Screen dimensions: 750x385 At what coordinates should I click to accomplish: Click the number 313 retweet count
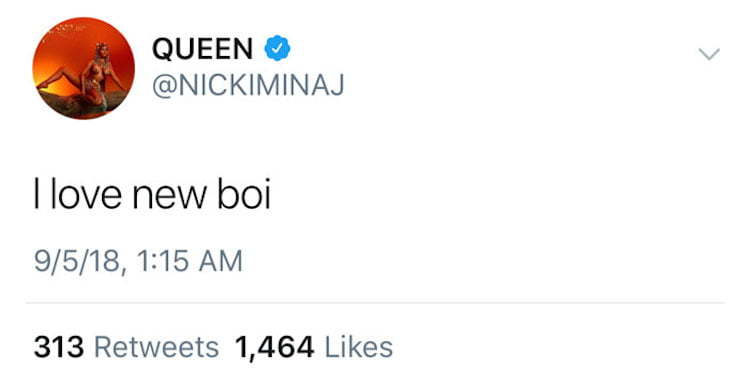click(x=59, y=347)
